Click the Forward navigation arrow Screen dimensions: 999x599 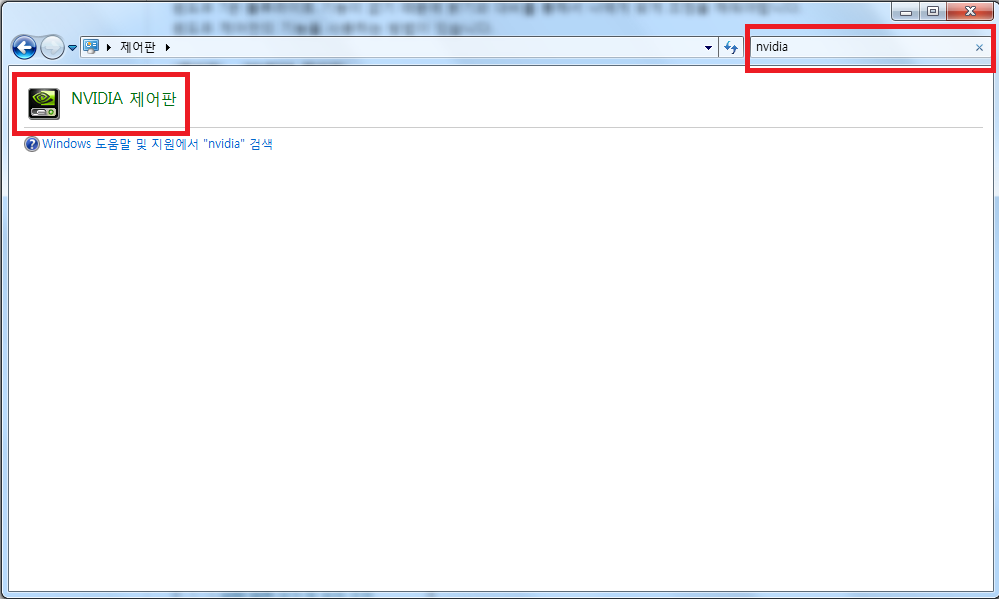tap(52, 47)
